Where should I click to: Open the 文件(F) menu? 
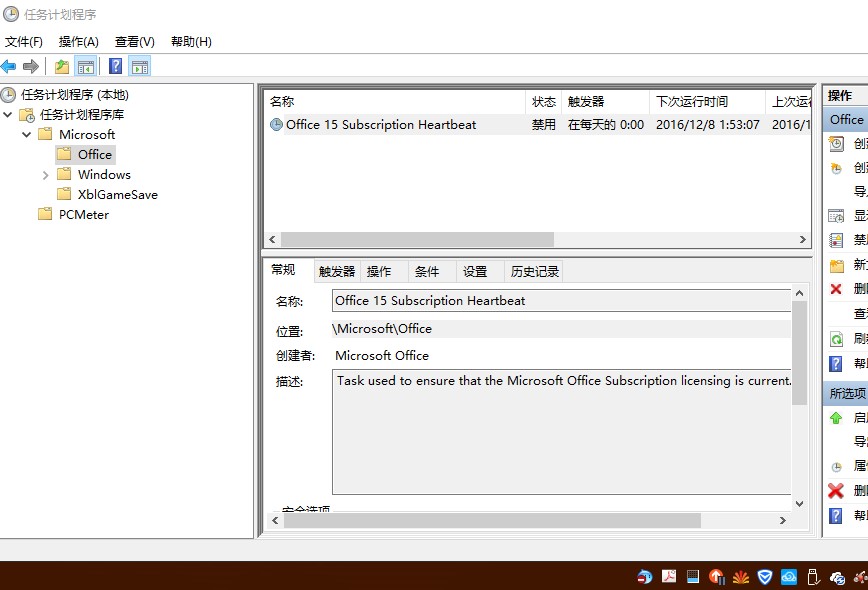coord(24,42)
